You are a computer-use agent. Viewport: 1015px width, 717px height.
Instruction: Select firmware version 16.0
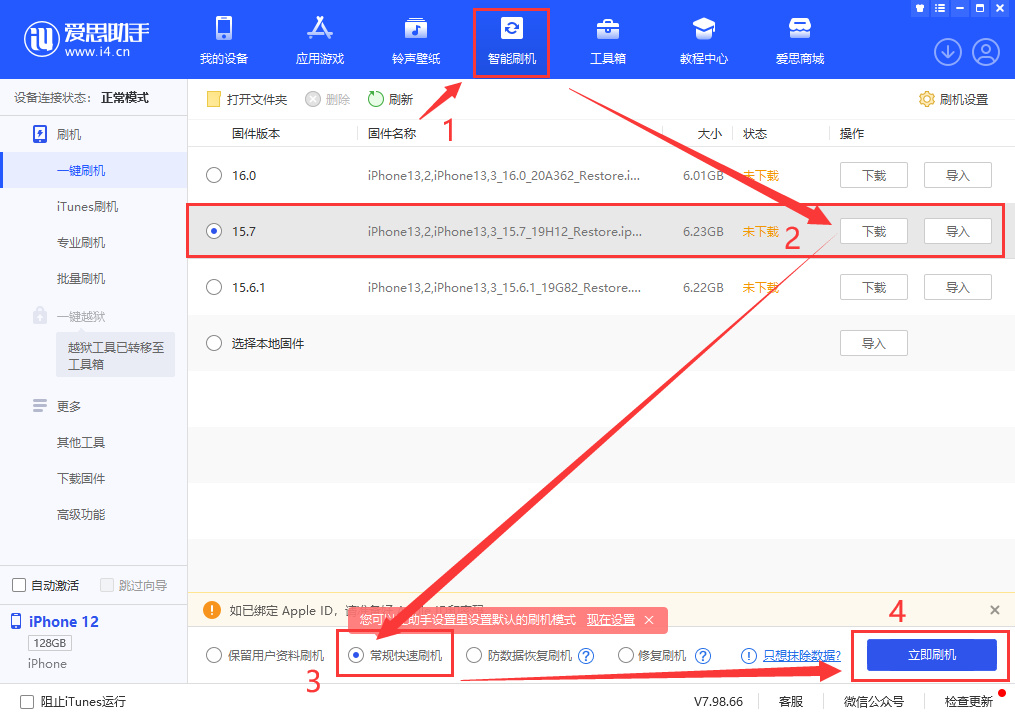pos(213,174)
